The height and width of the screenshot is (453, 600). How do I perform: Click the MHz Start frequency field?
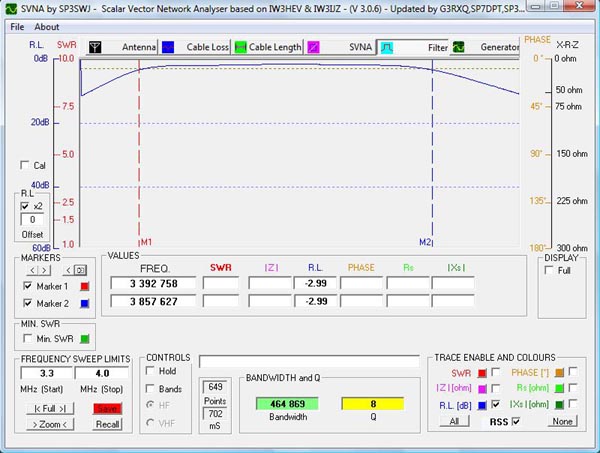(37, 374)
